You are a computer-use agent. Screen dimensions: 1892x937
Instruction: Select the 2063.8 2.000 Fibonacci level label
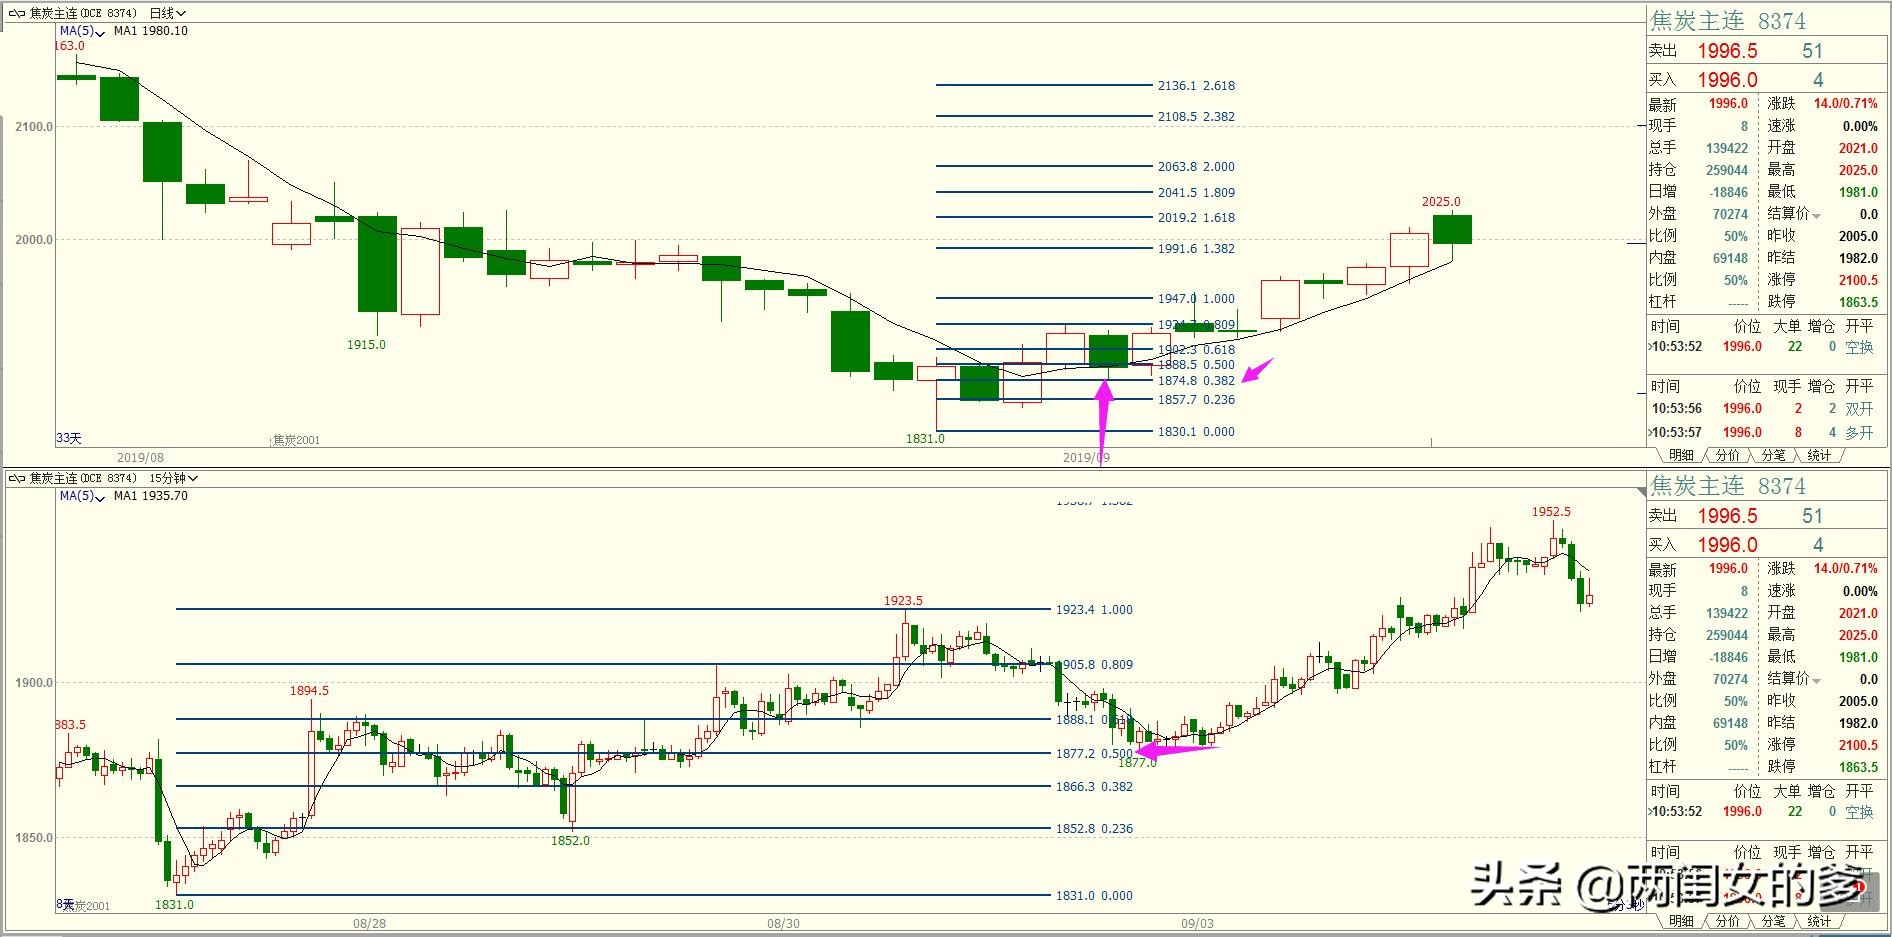1196,167
